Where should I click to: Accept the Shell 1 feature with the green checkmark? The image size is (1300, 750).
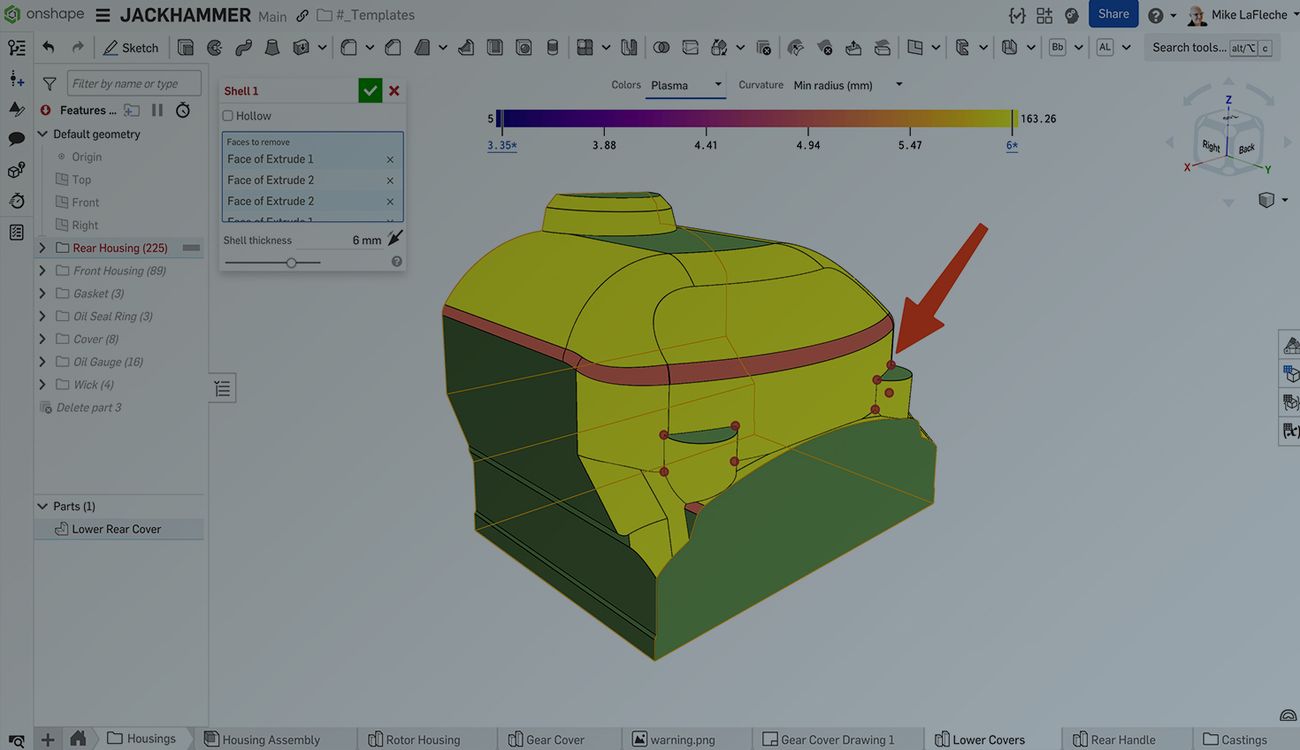pos(369,90)
